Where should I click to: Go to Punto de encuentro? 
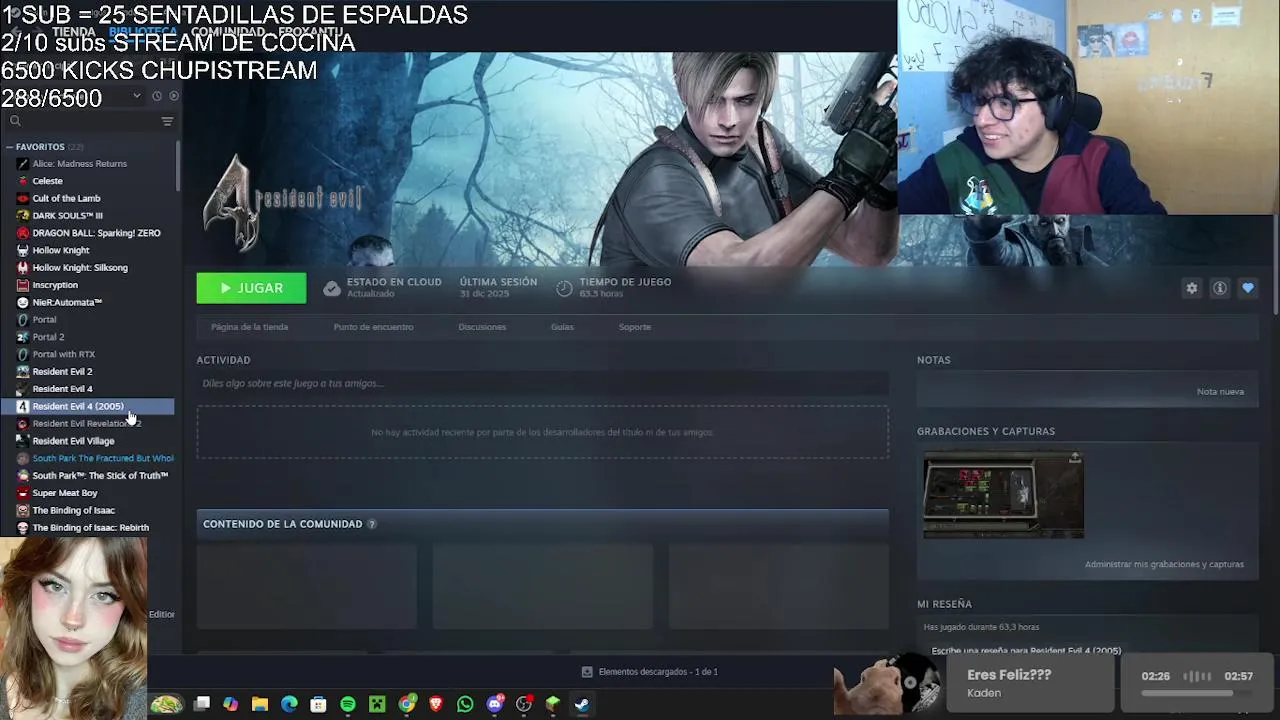click(373, 327)
